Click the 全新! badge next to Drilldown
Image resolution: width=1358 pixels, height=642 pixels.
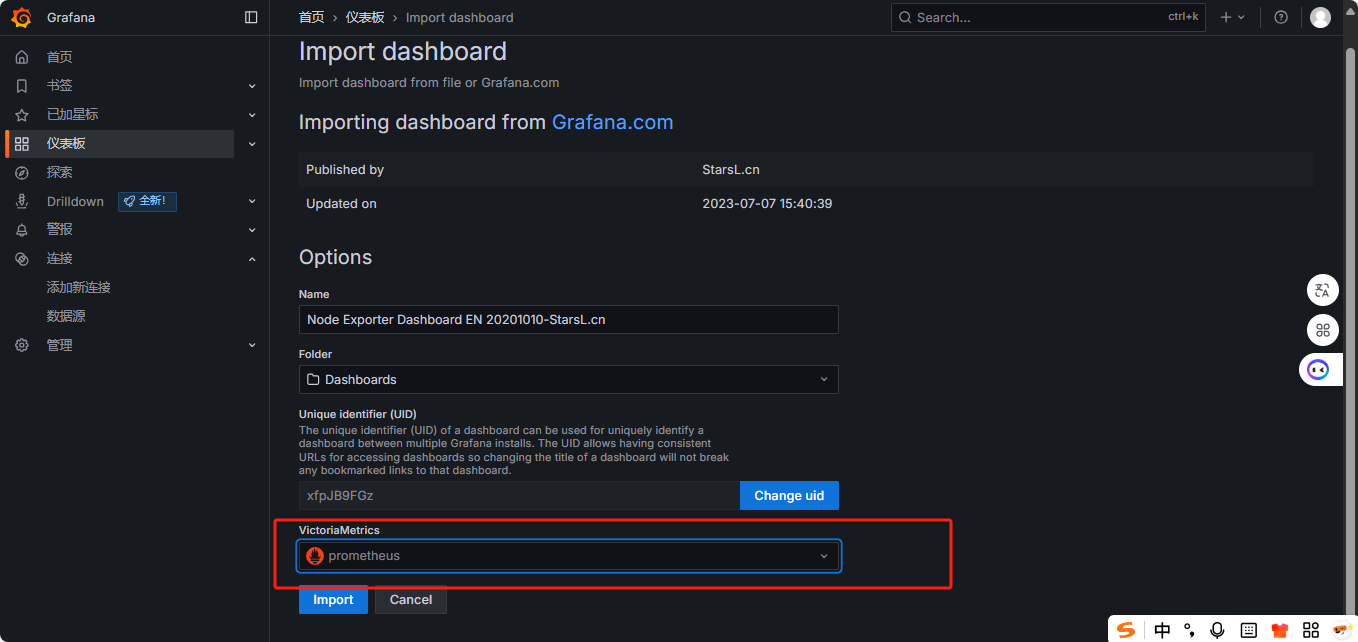pos(147,201)
